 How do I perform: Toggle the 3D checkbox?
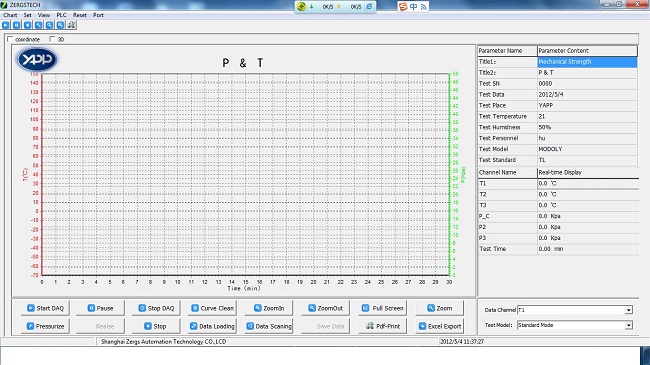[x=52, y=39]
